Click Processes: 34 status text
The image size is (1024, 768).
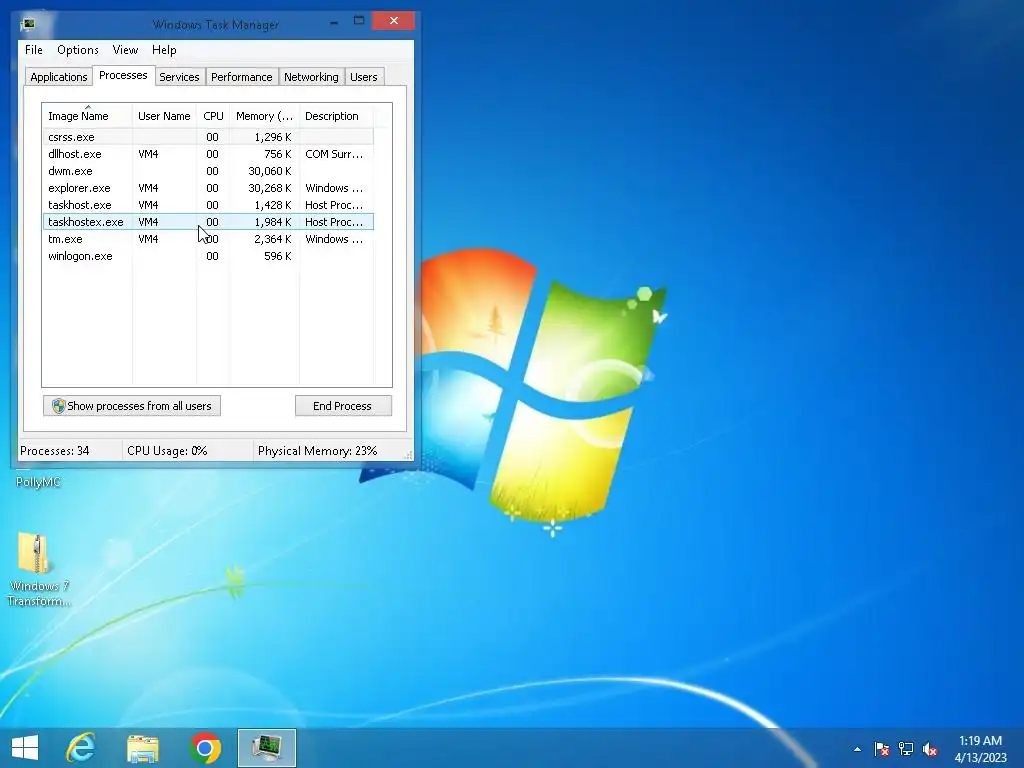pyautogui.click(x=55, y=451)
